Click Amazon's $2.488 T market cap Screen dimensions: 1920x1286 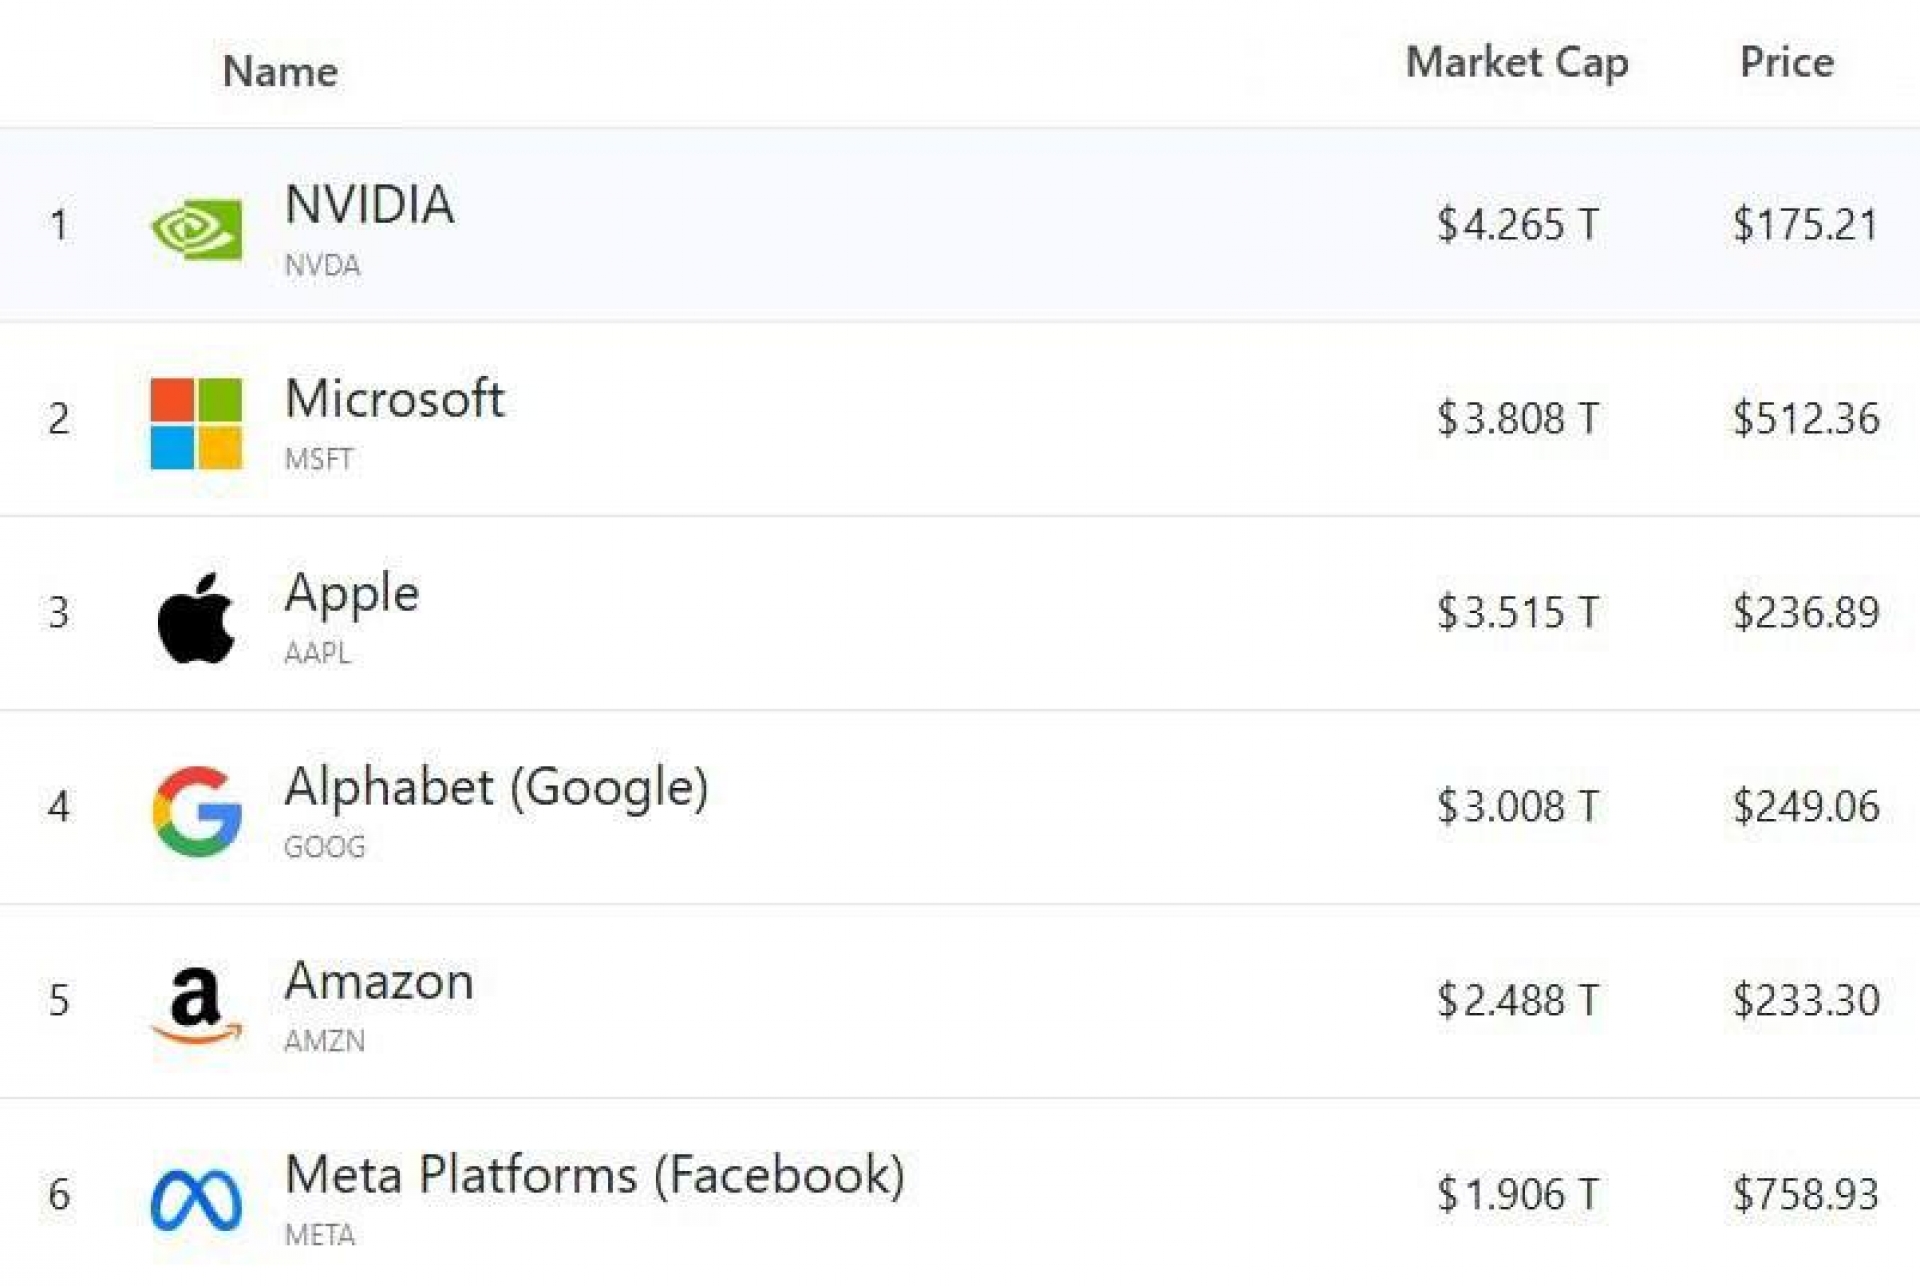pyautogui.click(x=1517, y=1001)
